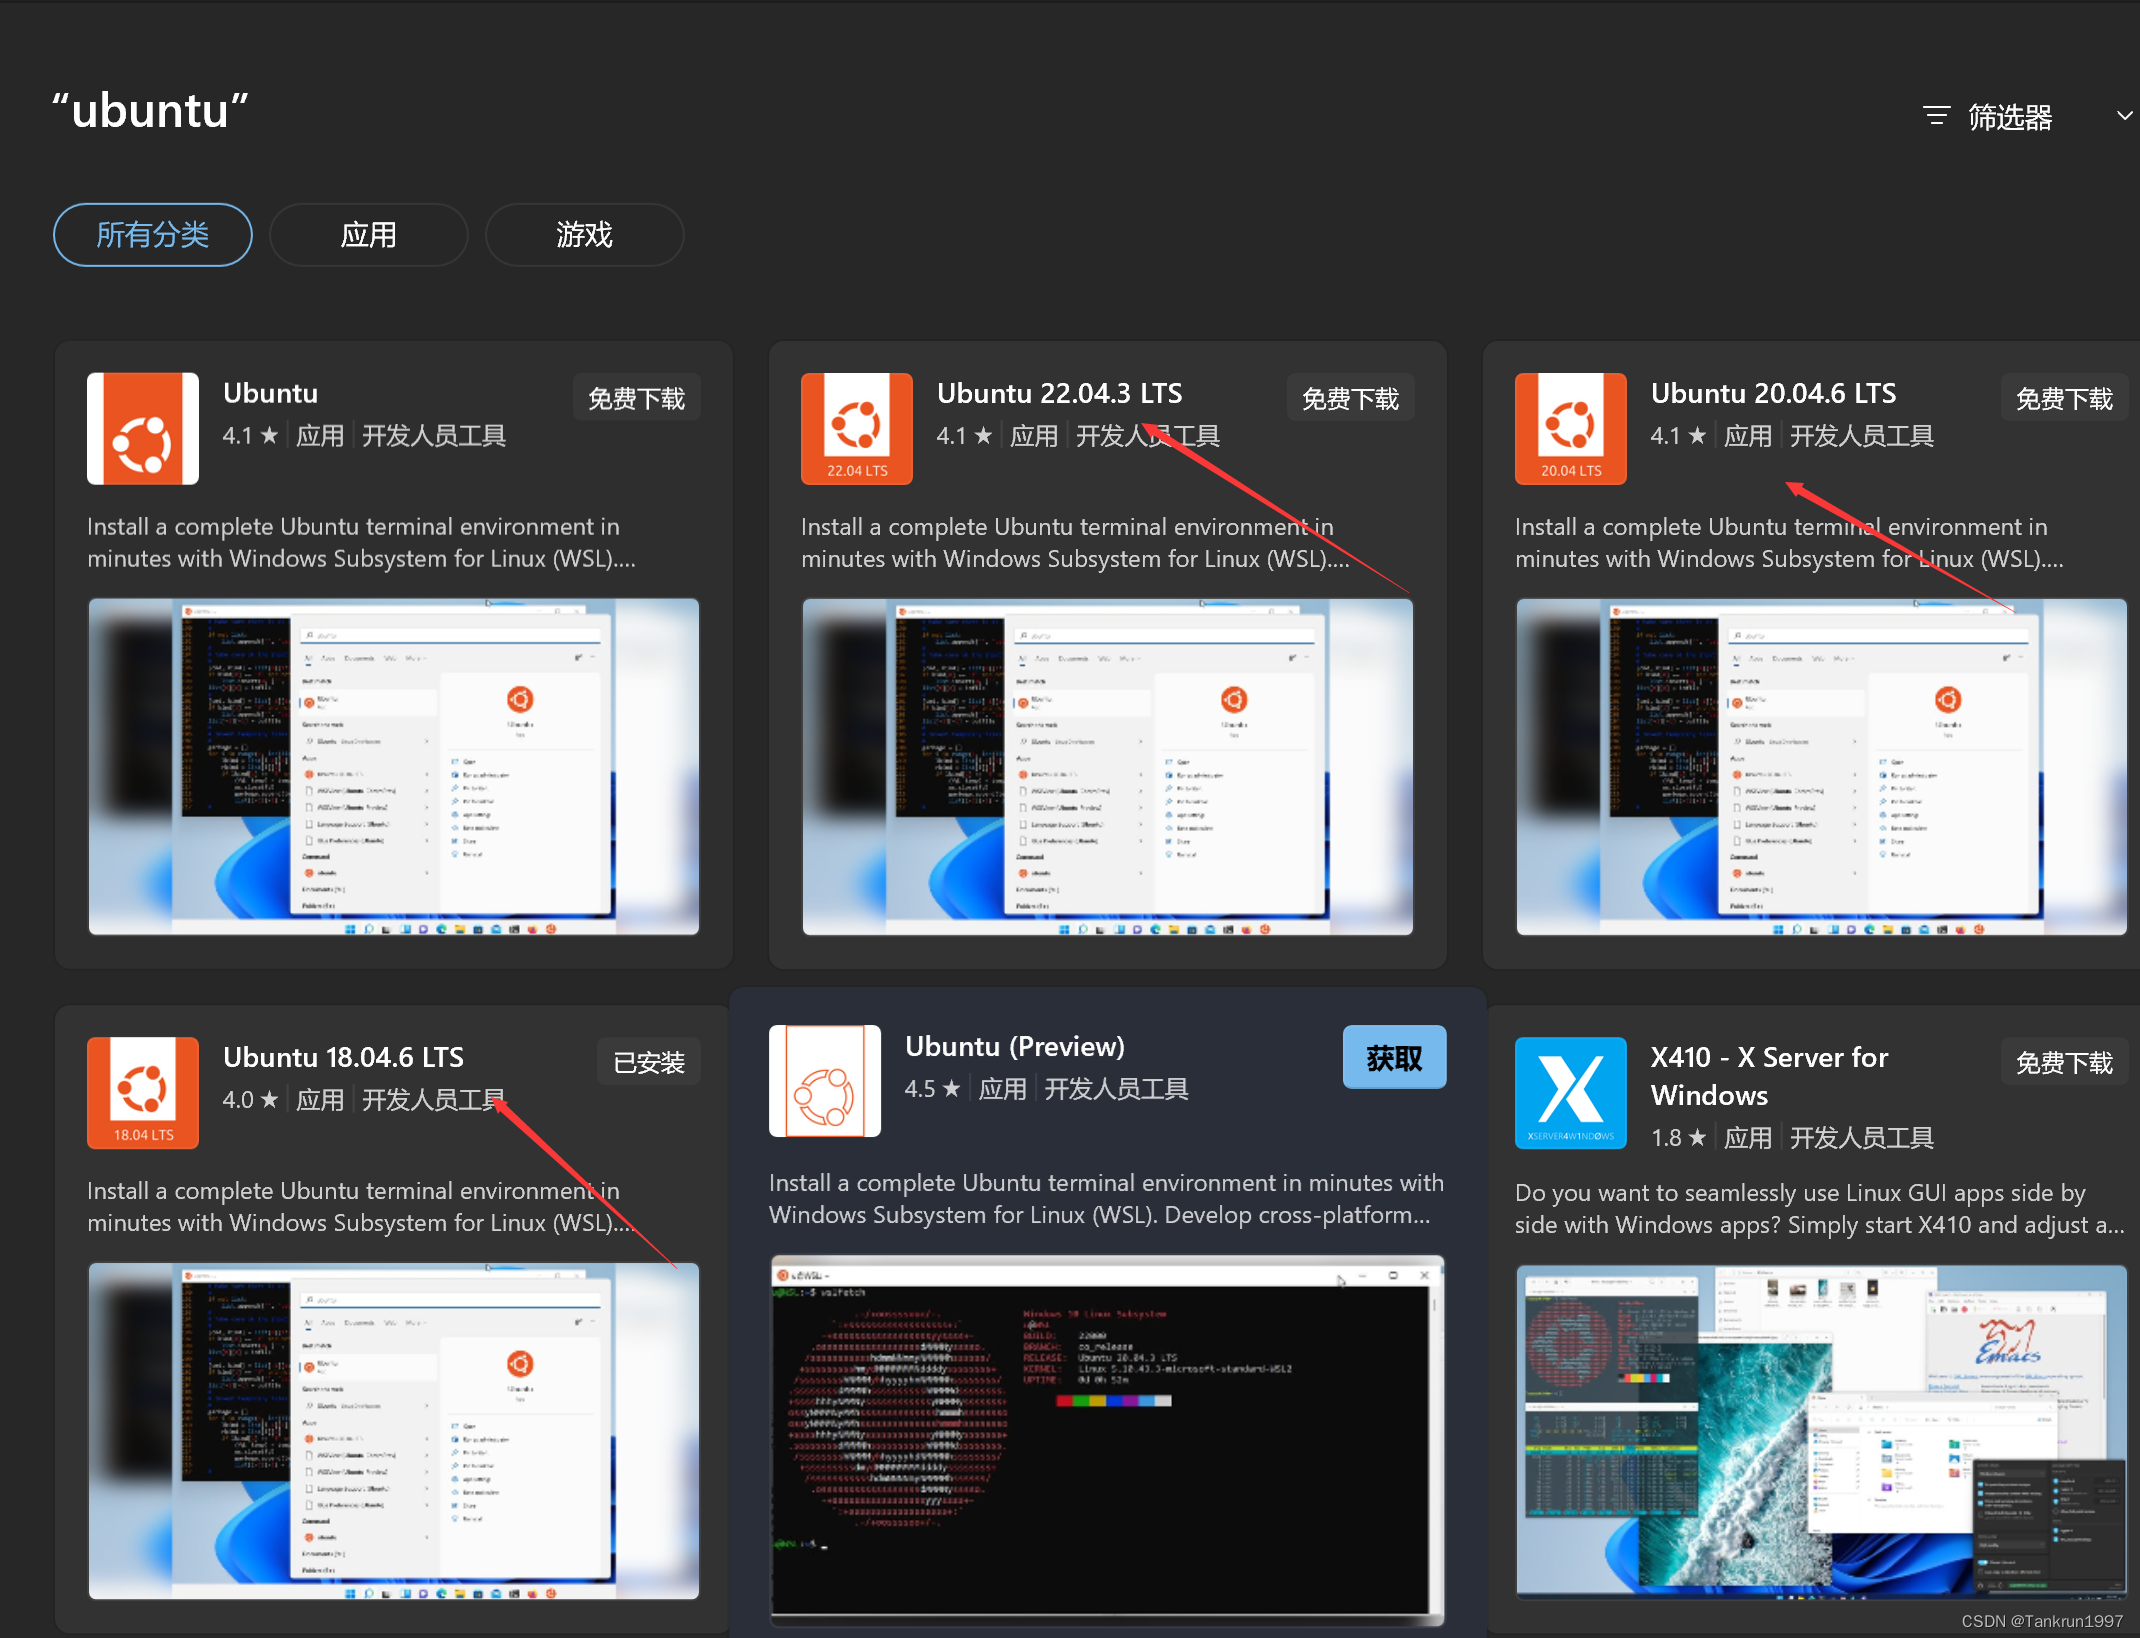2140x1638 pixels.
Task: Click the Ubuntu 18.04 LTS icon
Action: click(143, 1092)
